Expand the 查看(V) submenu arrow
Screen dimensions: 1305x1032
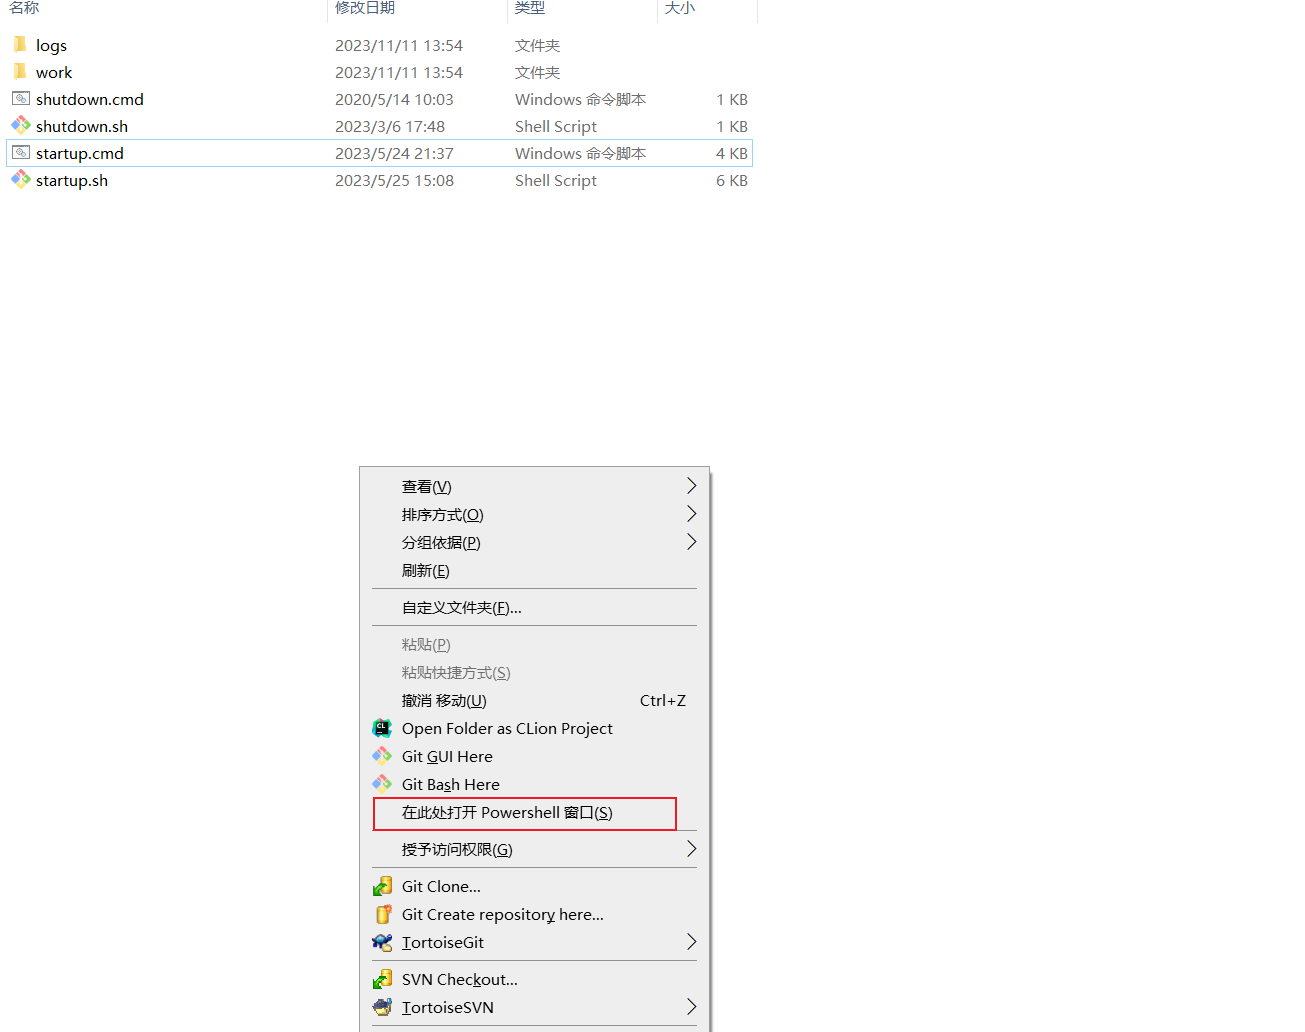tap(691, 486)
